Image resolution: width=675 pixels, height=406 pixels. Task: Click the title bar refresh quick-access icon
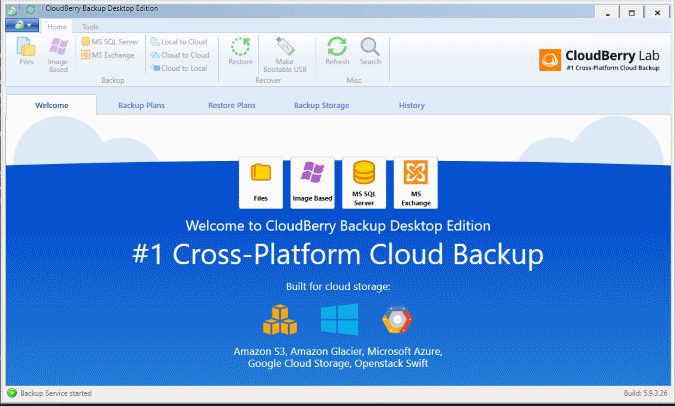[30, 9]
